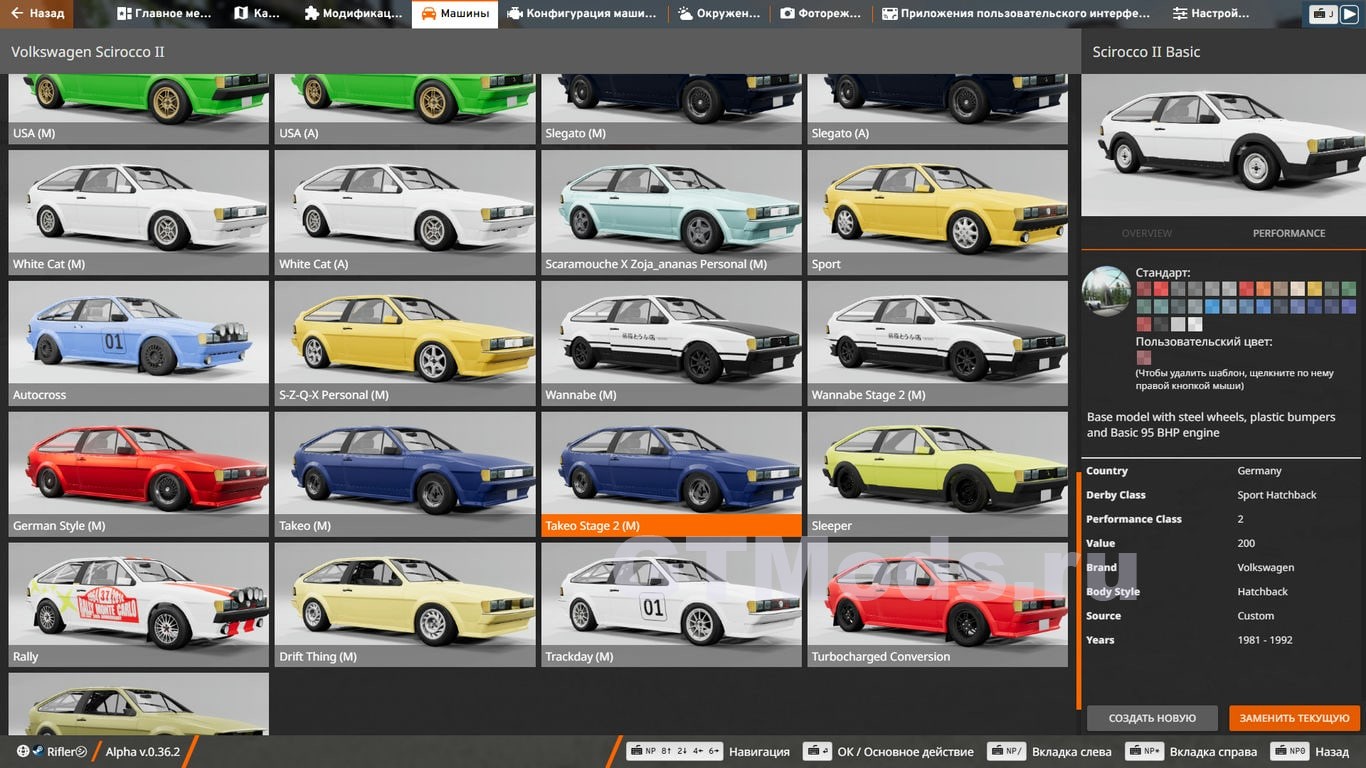Viewport: 1366px width, 768px height.
Task: Click the Country value Germany
Action: [x=1259, y=471]
